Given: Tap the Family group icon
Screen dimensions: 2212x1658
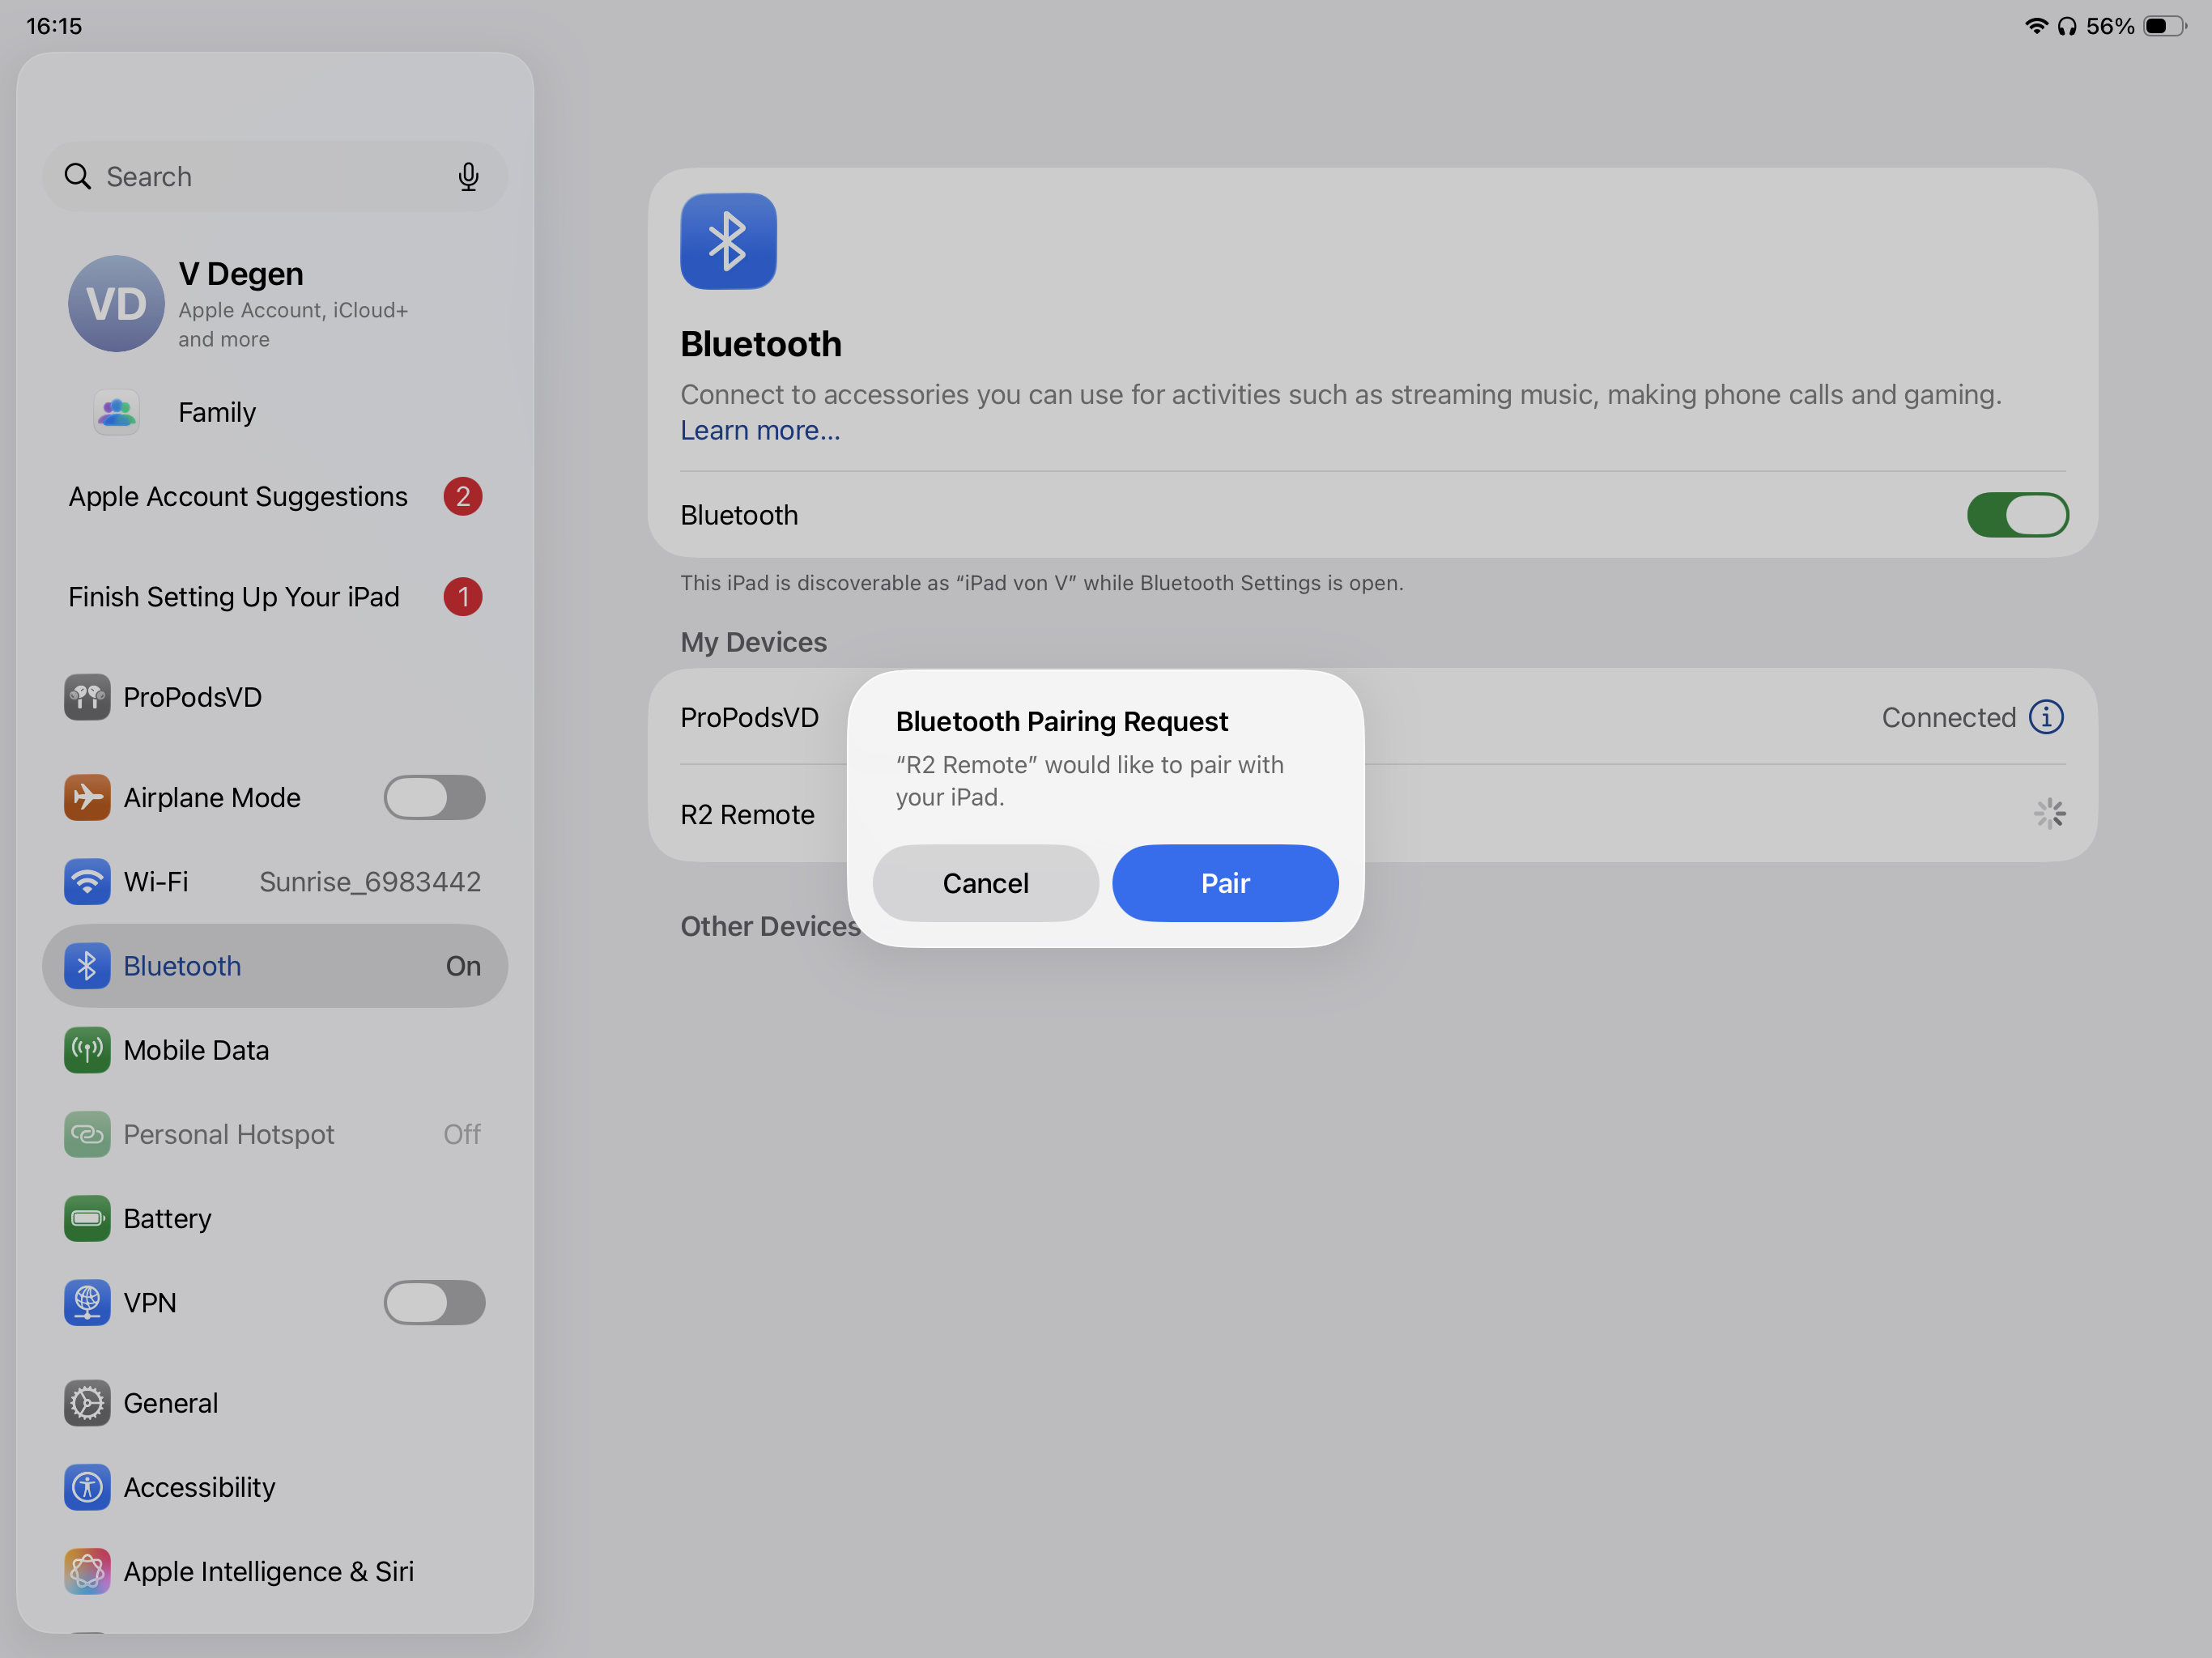Looking at the screenshot, I should (116, 412).
